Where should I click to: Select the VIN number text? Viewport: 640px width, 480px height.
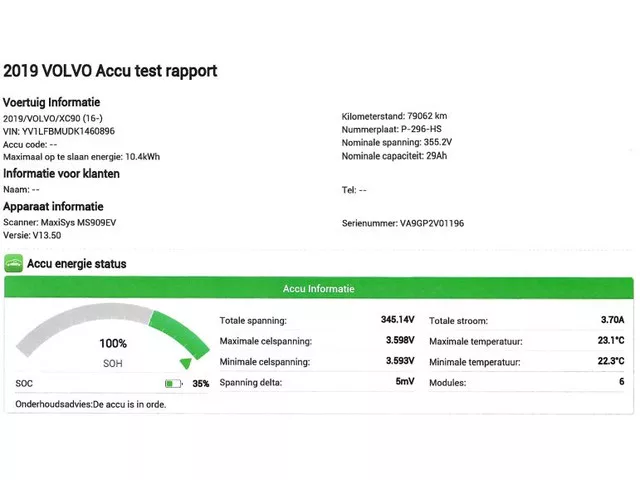point(59,131)
